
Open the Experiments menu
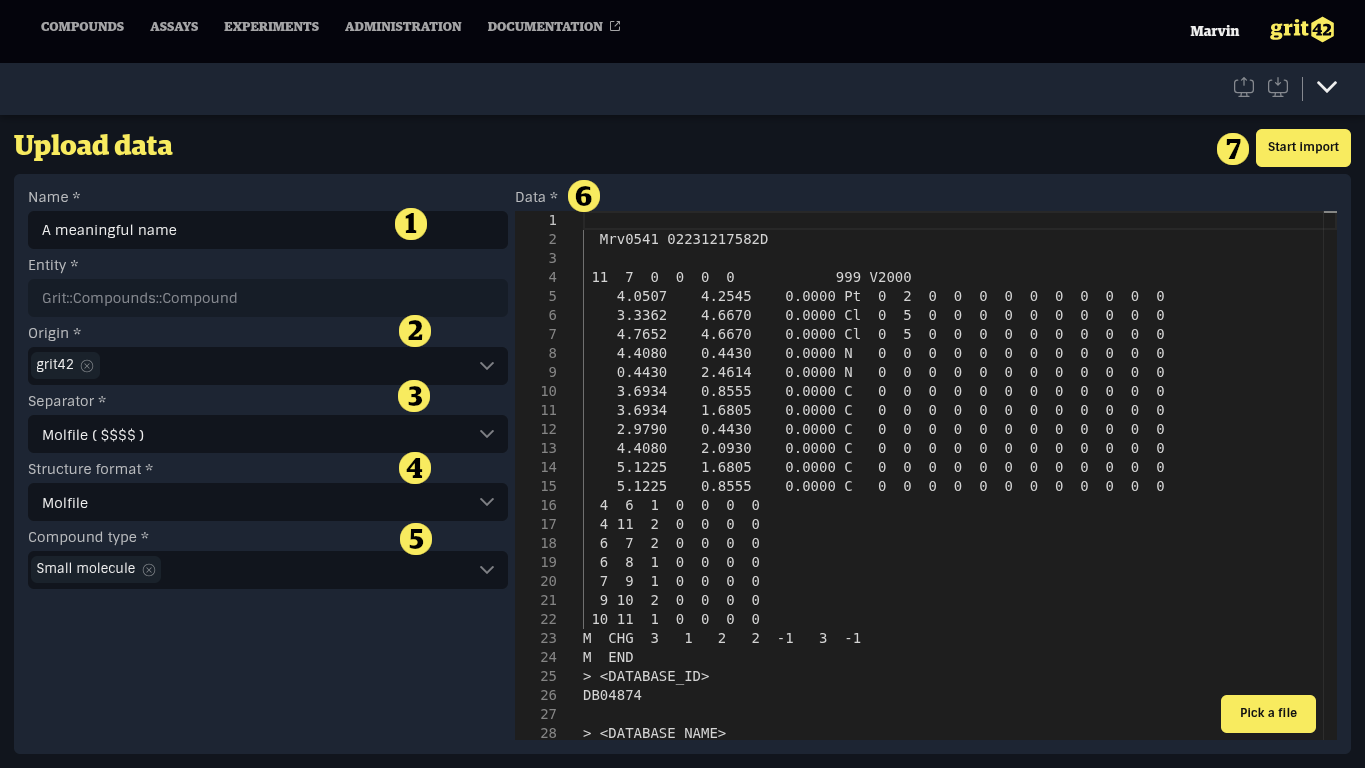(271, 27)
